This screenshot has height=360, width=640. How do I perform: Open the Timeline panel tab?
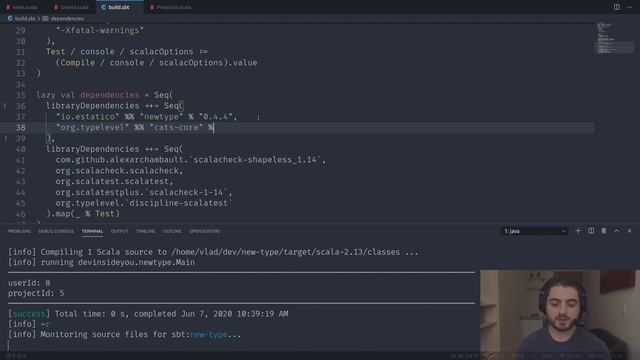pos(145,231)
